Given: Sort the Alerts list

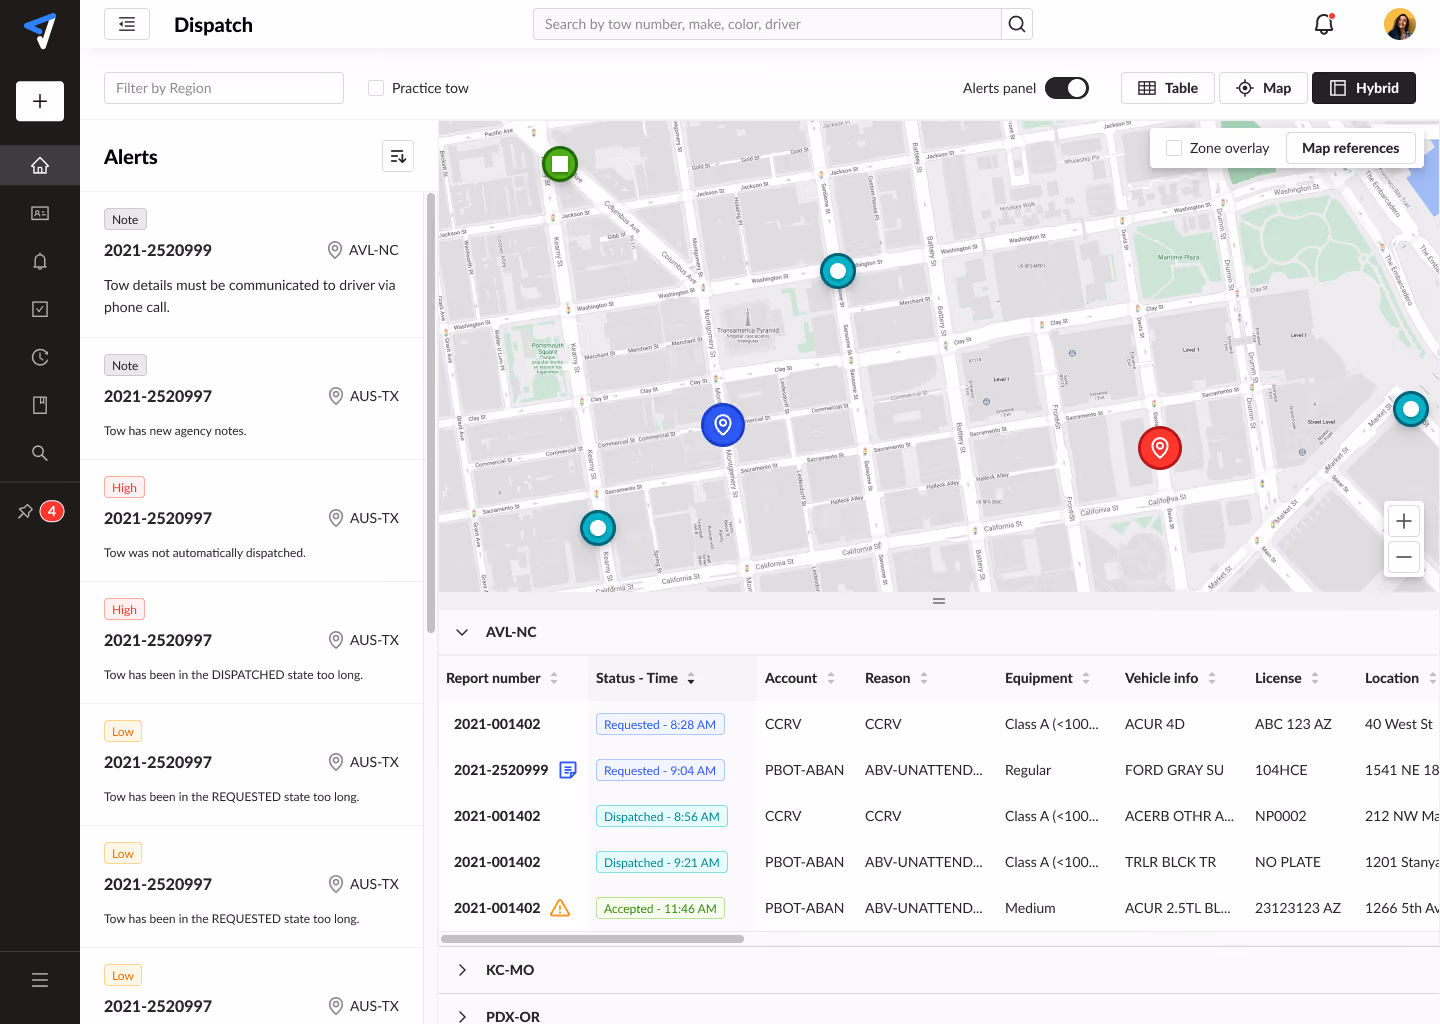Looking at the screenshot, I should 398,156.
